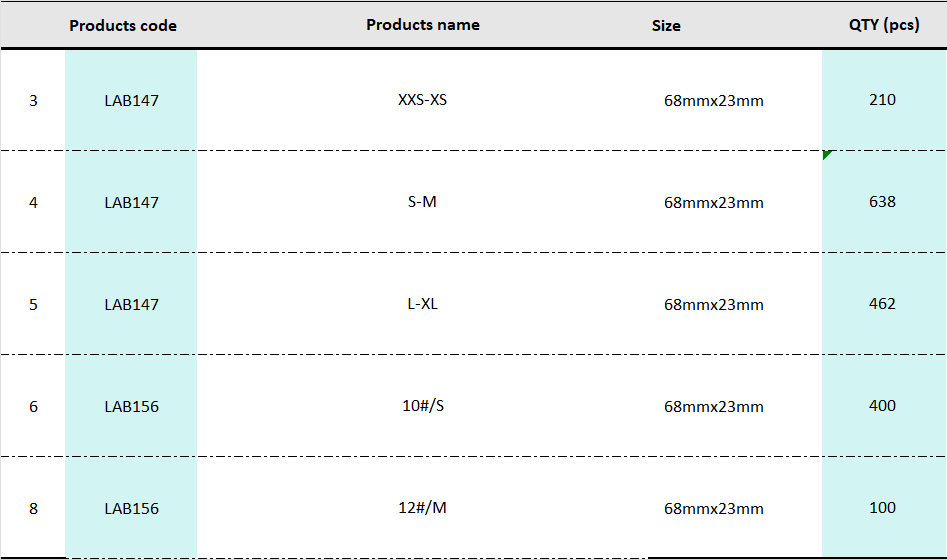Select the "QTY (pcs)" header cell
This screenshot has height=559, width=947.
883,24
